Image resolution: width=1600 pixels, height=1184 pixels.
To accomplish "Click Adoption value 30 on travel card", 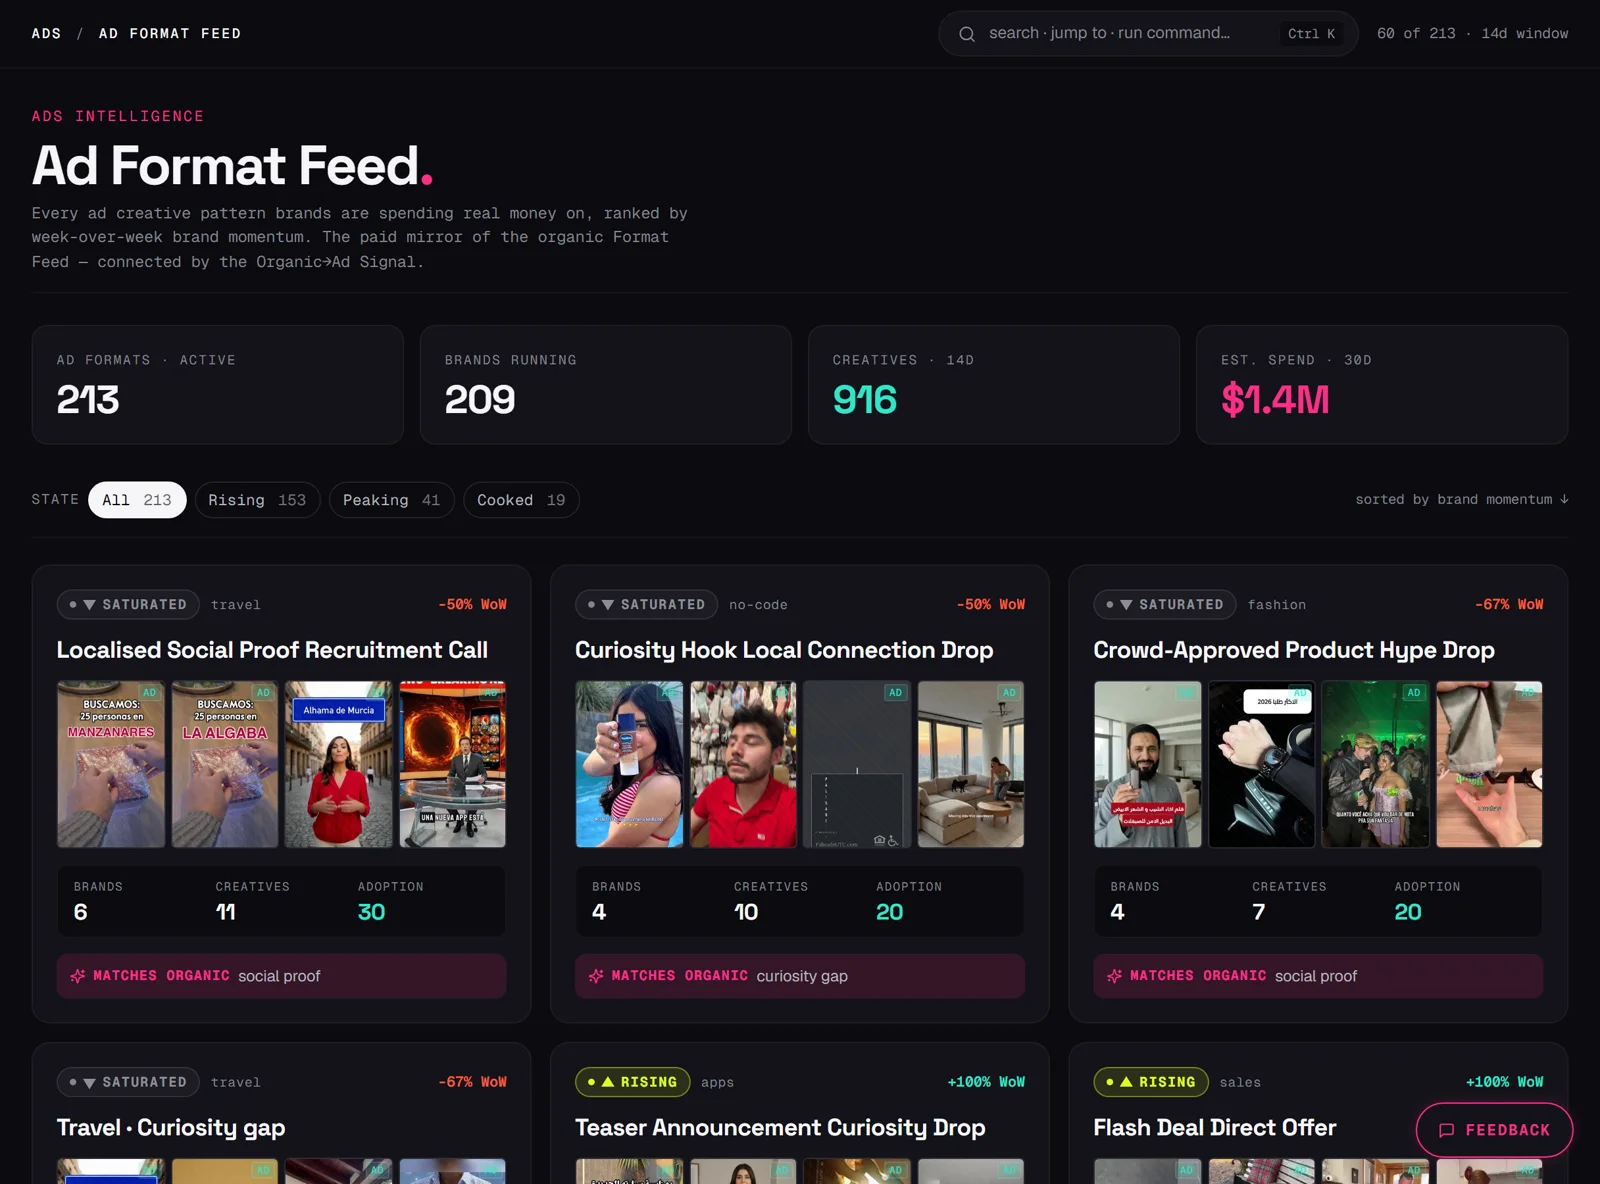I will [371, 912].
